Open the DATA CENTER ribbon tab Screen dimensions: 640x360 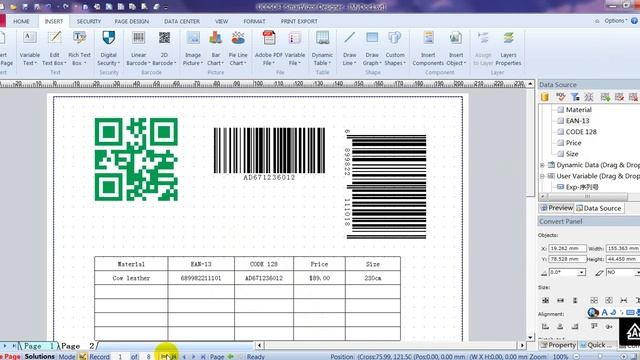point(182,21)
